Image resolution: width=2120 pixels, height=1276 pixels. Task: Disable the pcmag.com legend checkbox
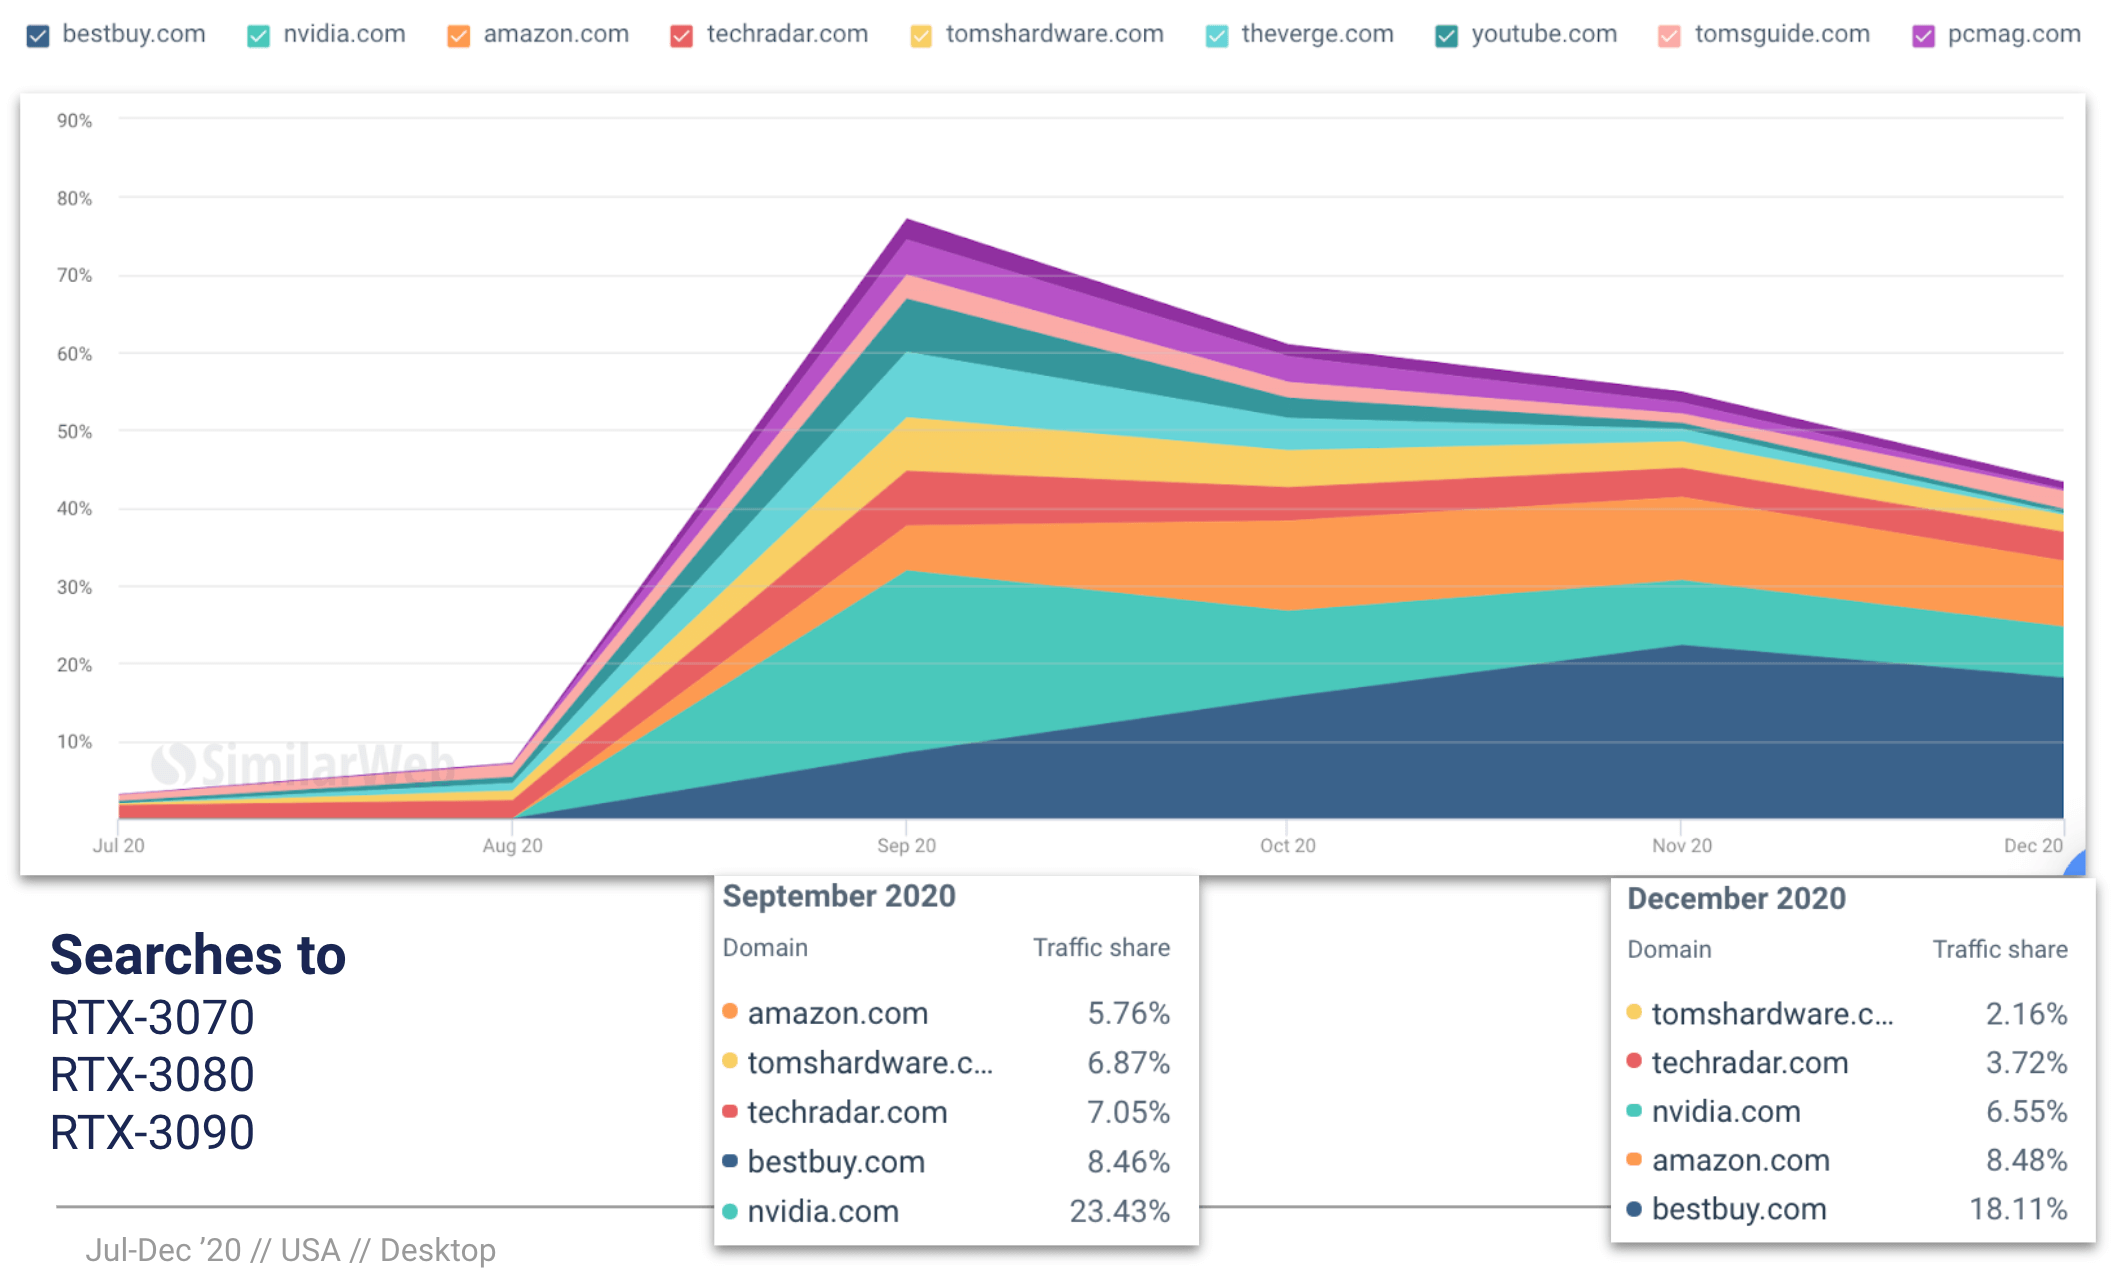point(1923,37)
